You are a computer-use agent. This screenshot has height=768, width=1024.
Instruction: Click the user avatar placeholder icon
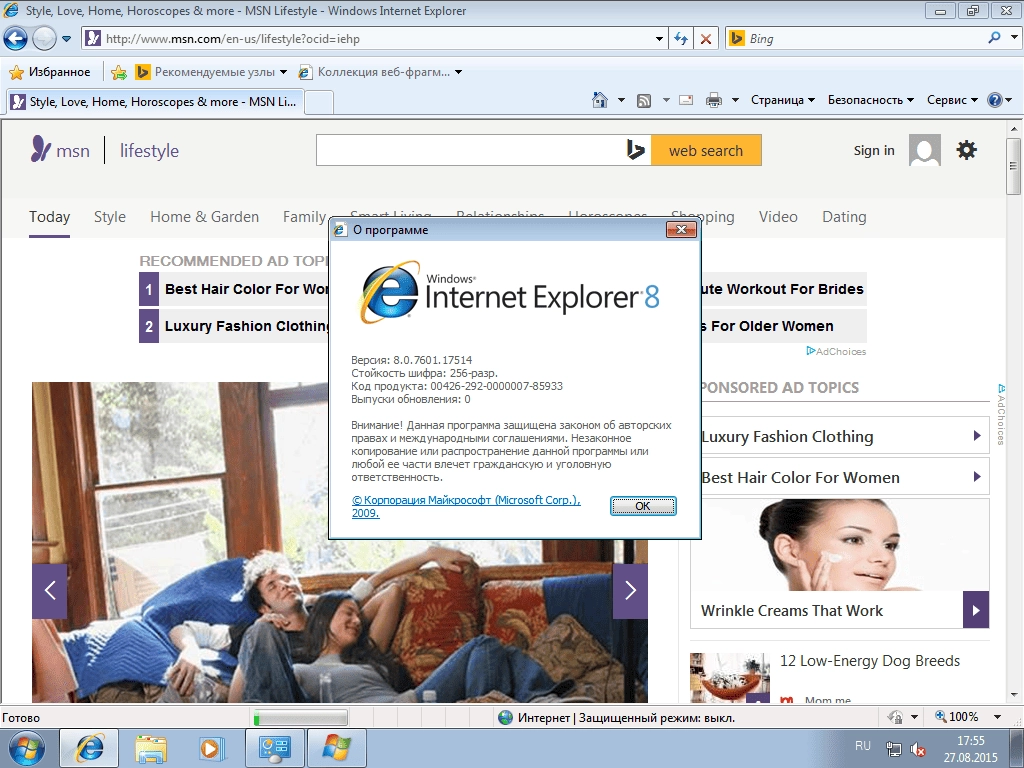pos(925,150)
